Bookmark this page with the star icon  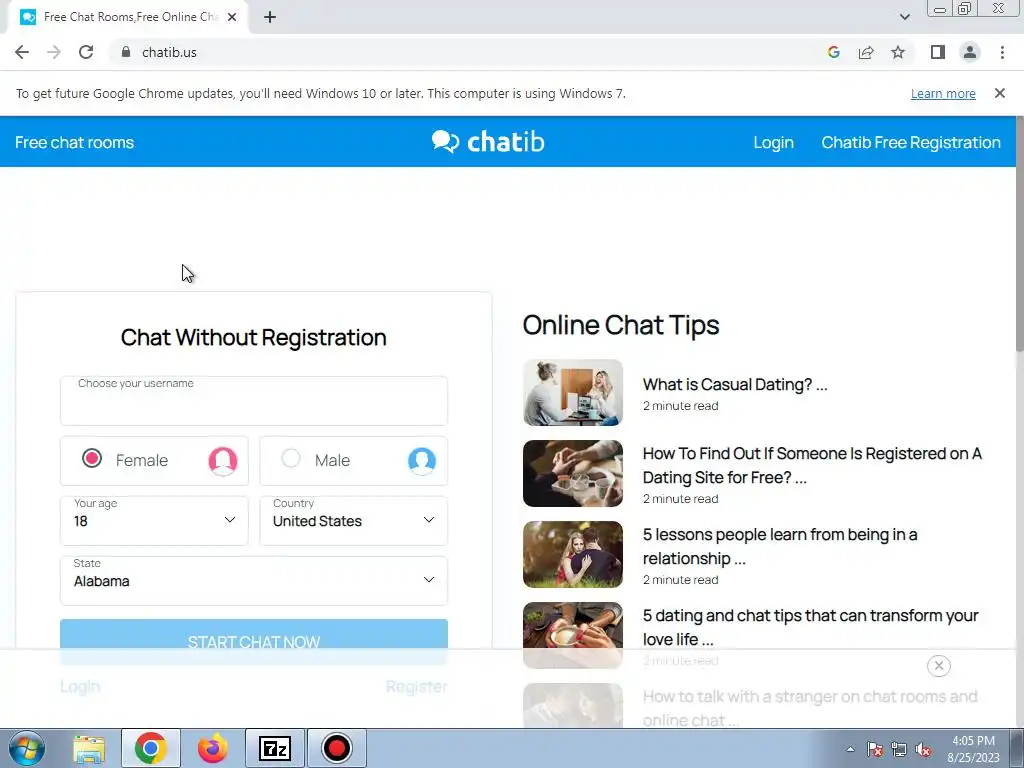click(x=898, y=52)
